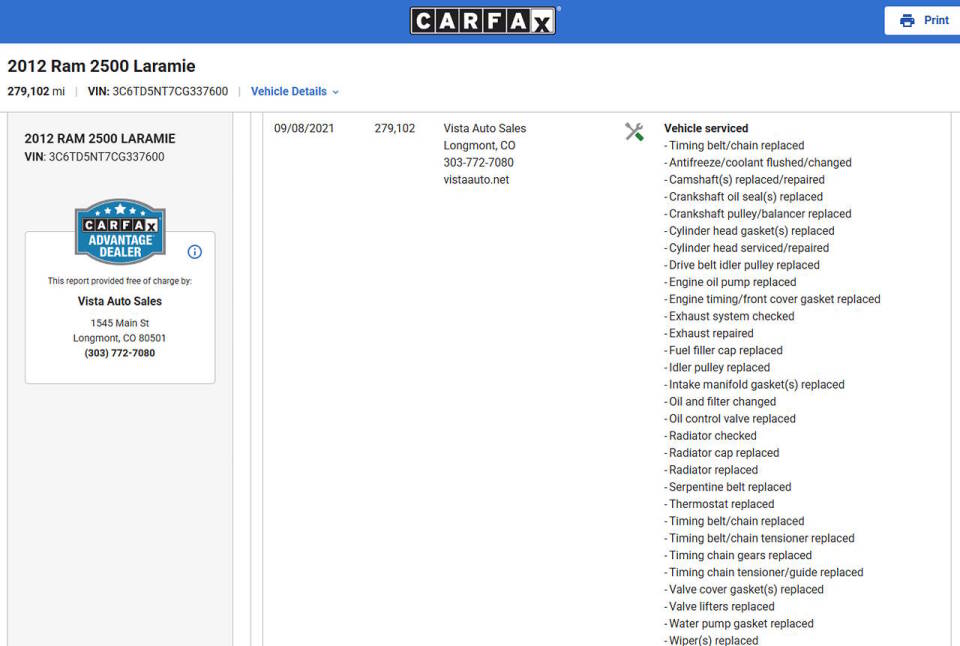Click the printer icon
Screen dimensions: 960x646
907,21
